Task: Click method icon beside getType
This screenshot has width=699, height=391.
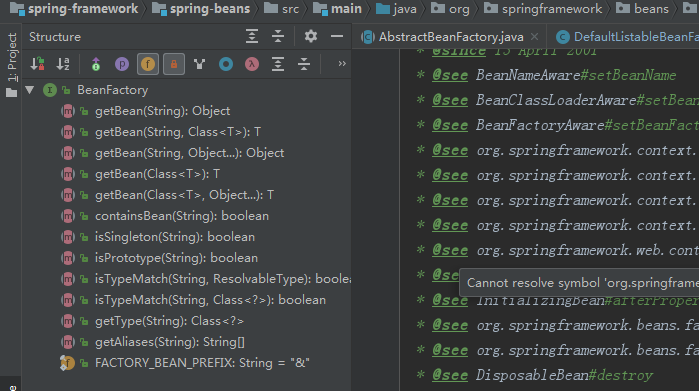Action: [67, 321]
